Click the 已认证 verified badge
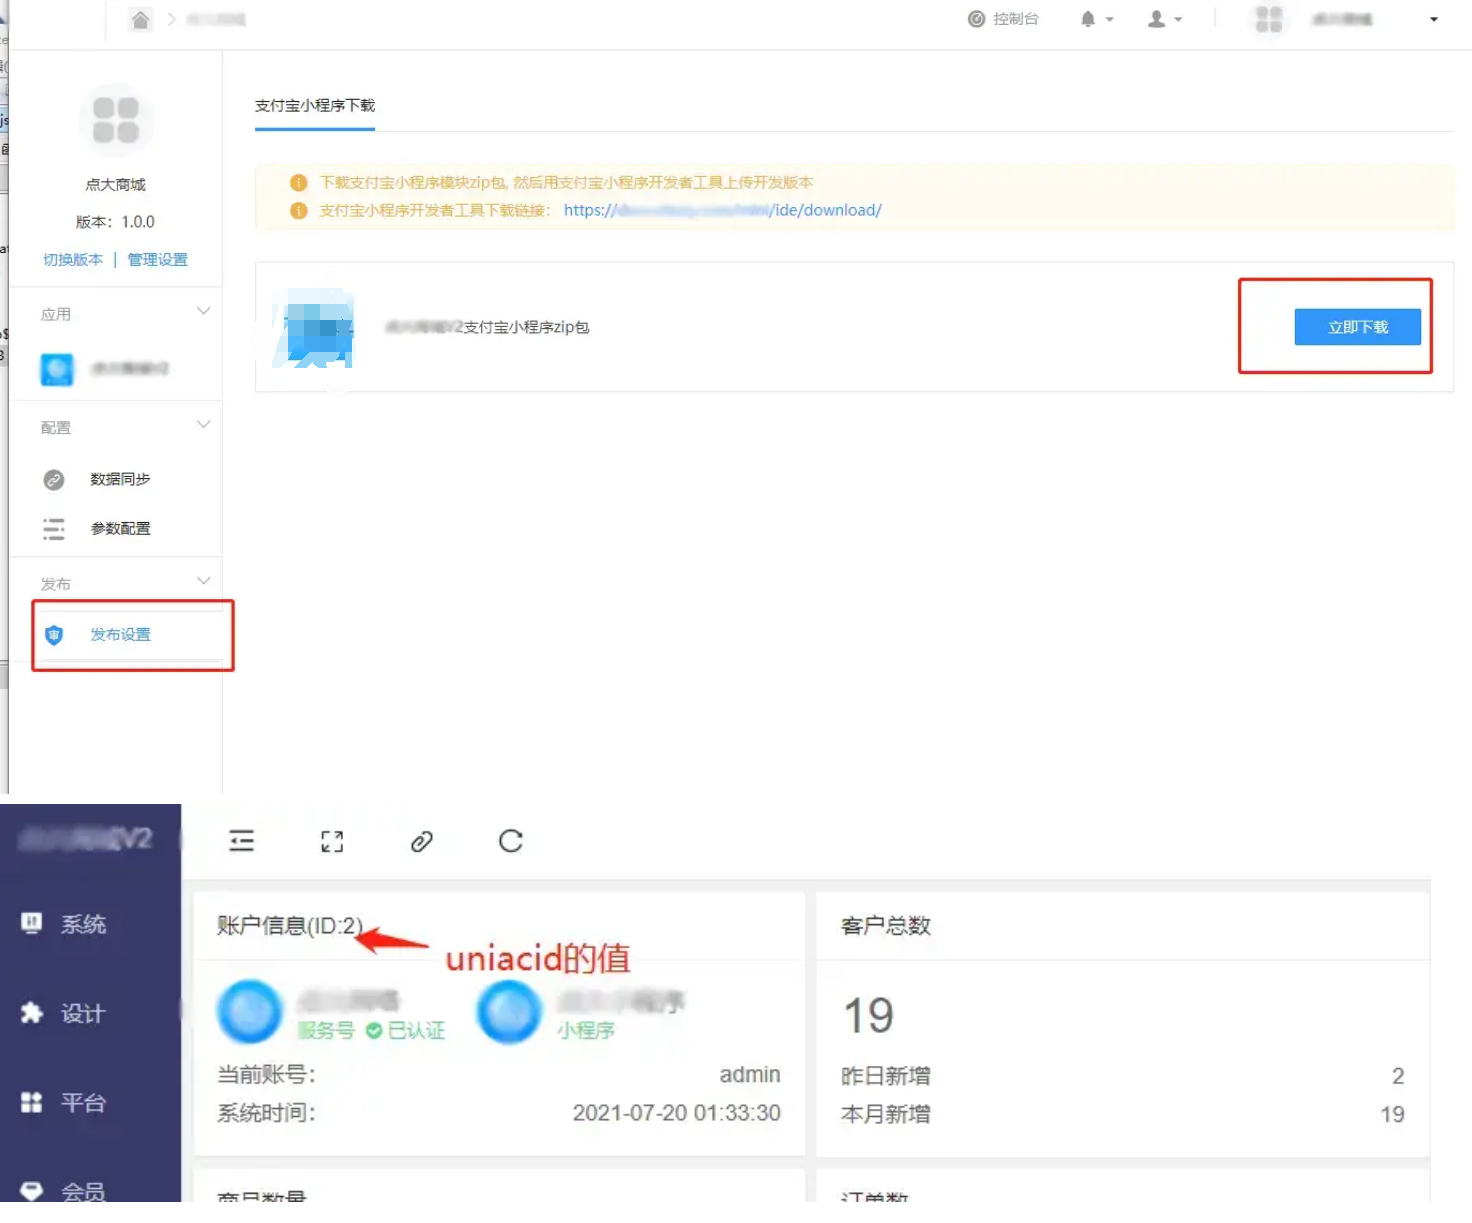The width and height of the screenshot is (1472, 1223). 405,1030
